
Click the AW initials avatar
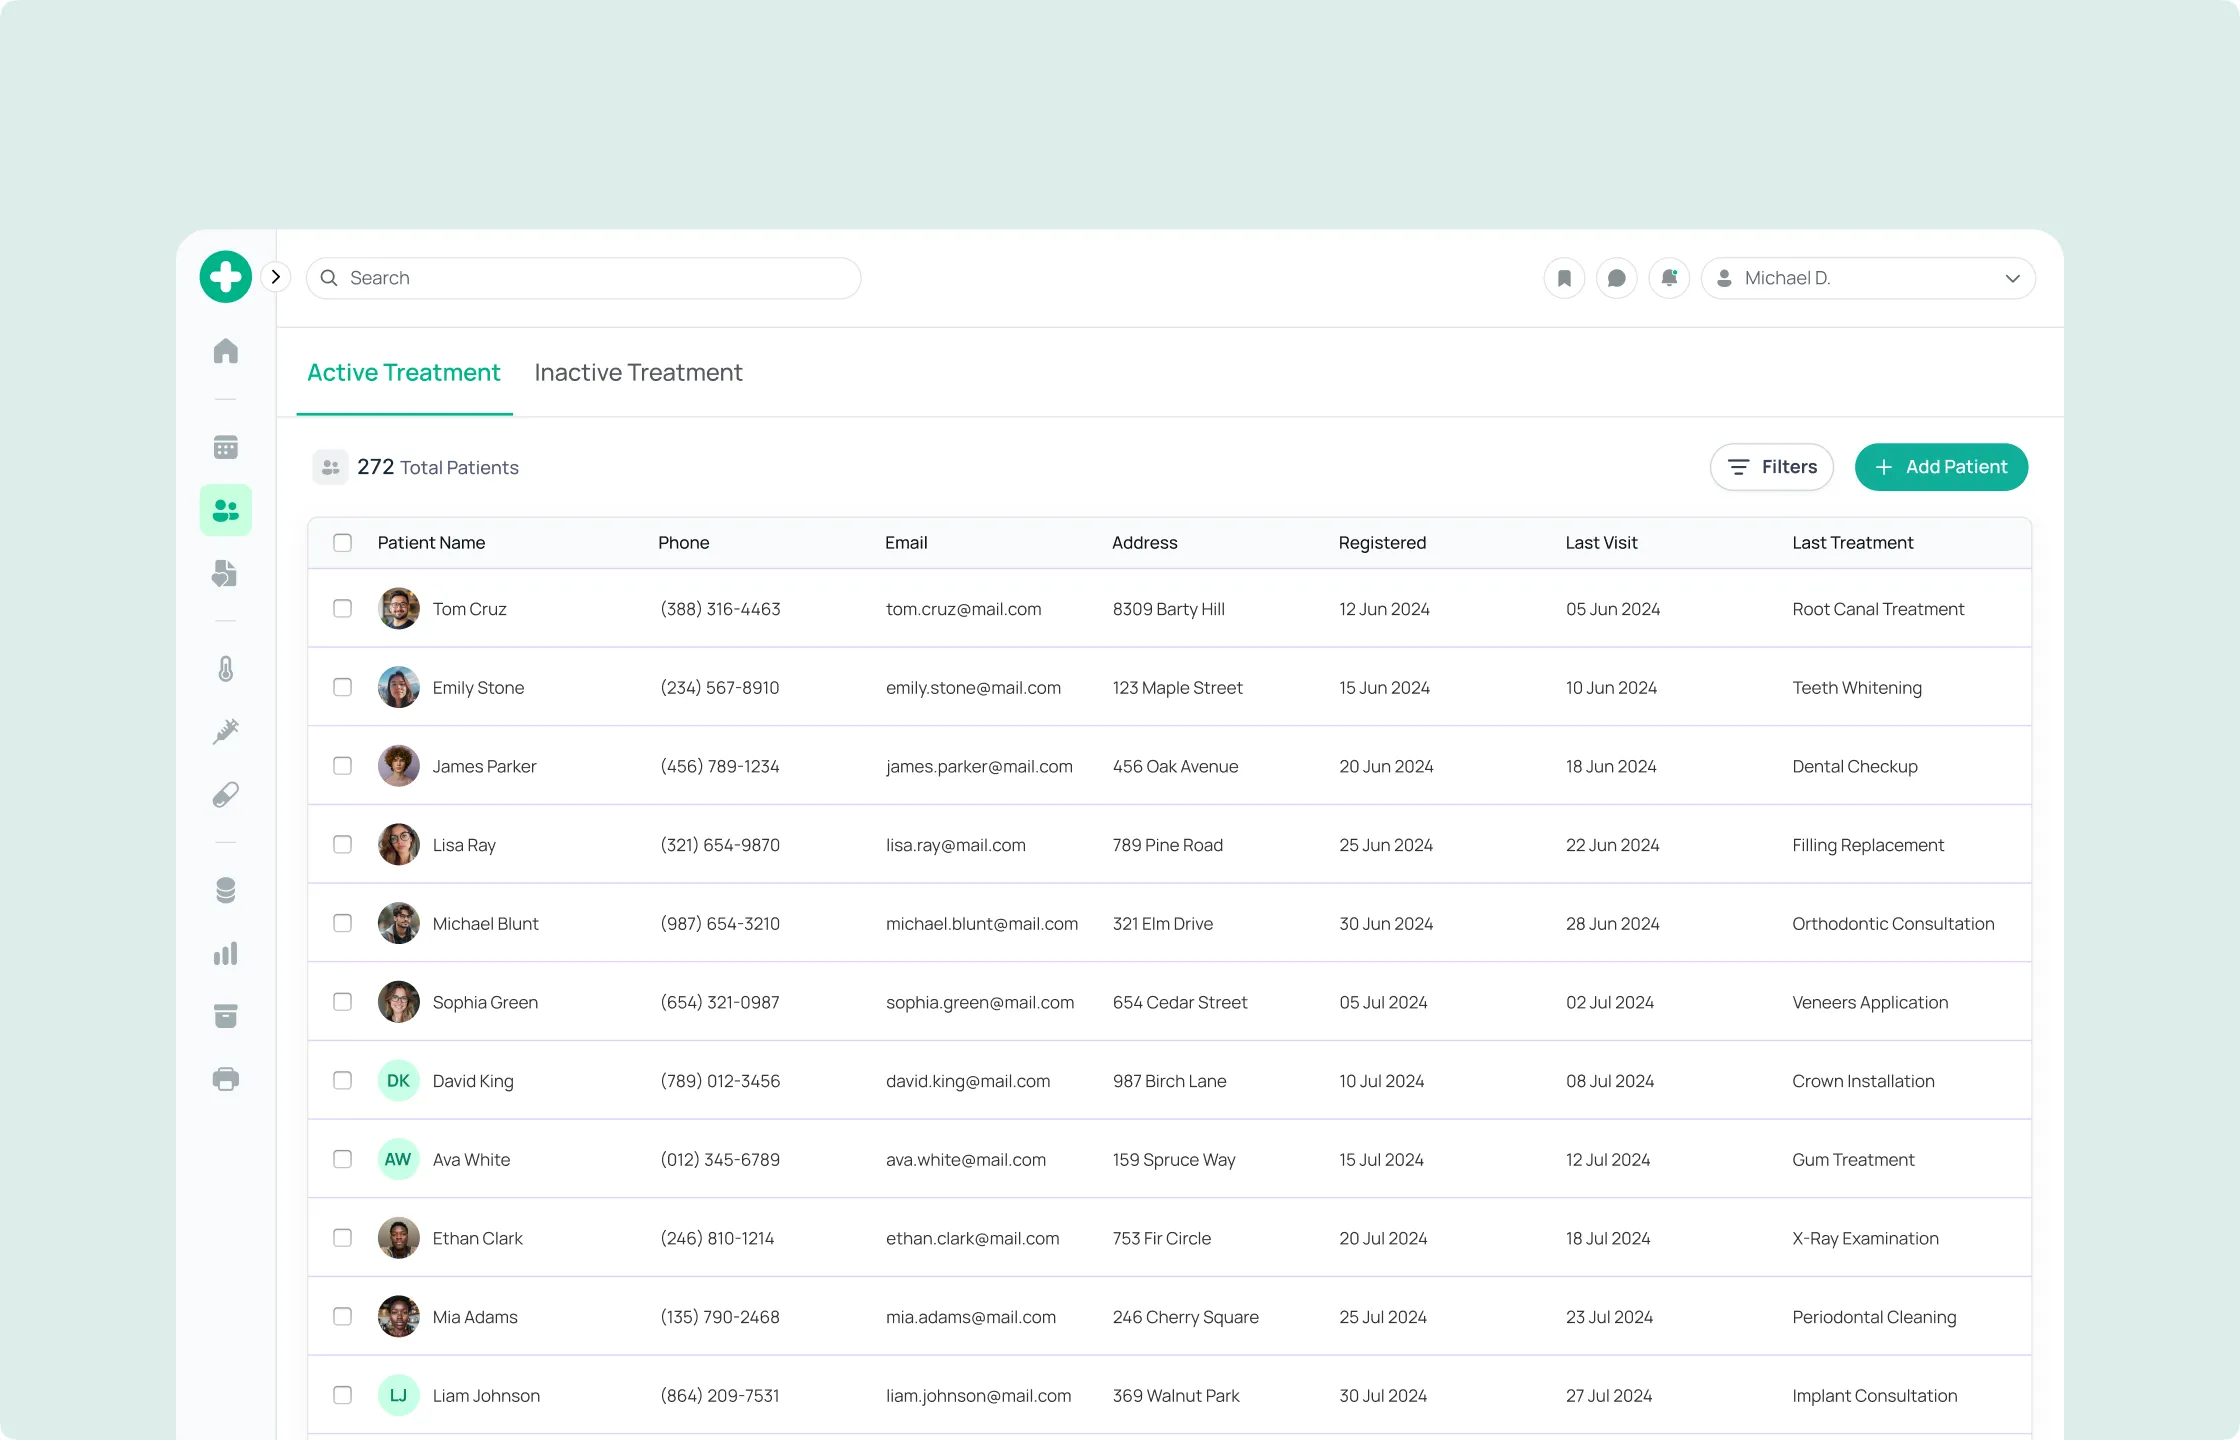click(399, 1160)
